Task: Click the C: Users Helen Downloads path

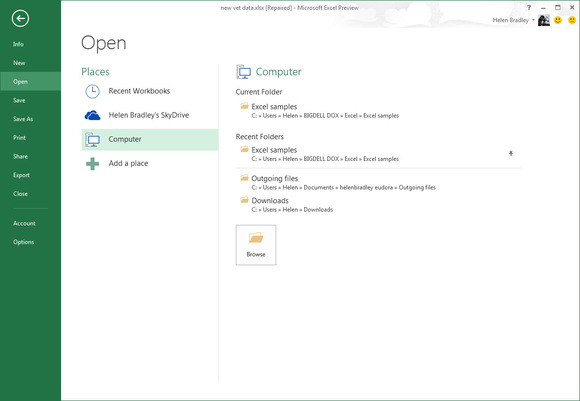Action: 292,210
